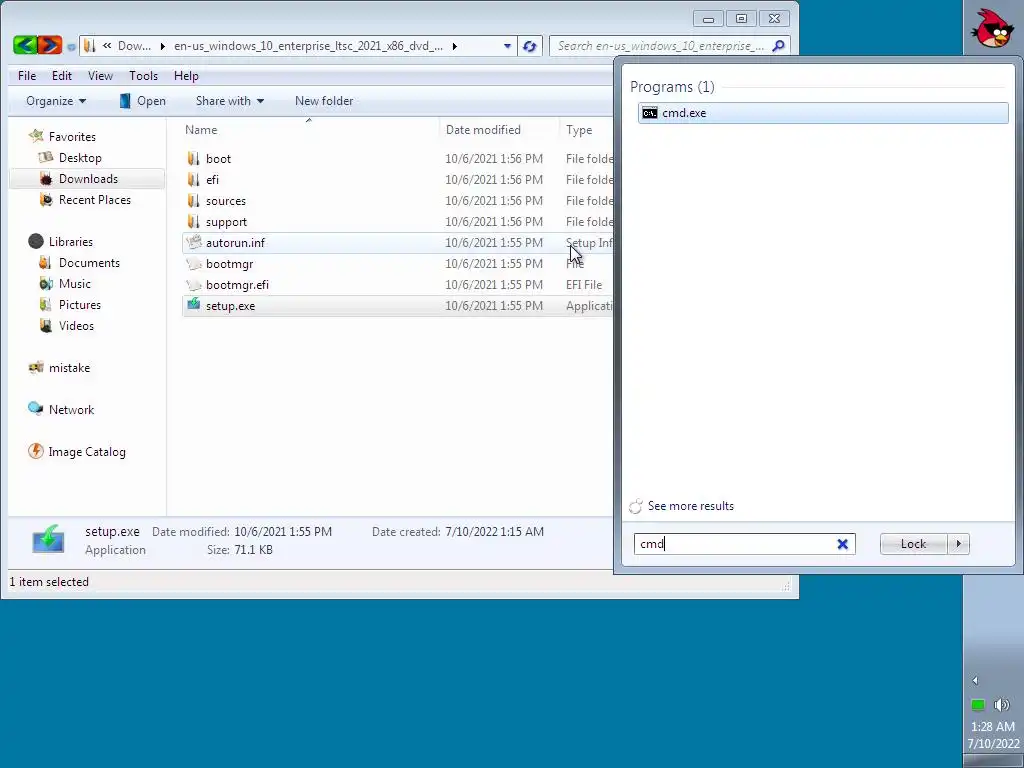
Task: Open the Documents library
Action: point(89,263)
